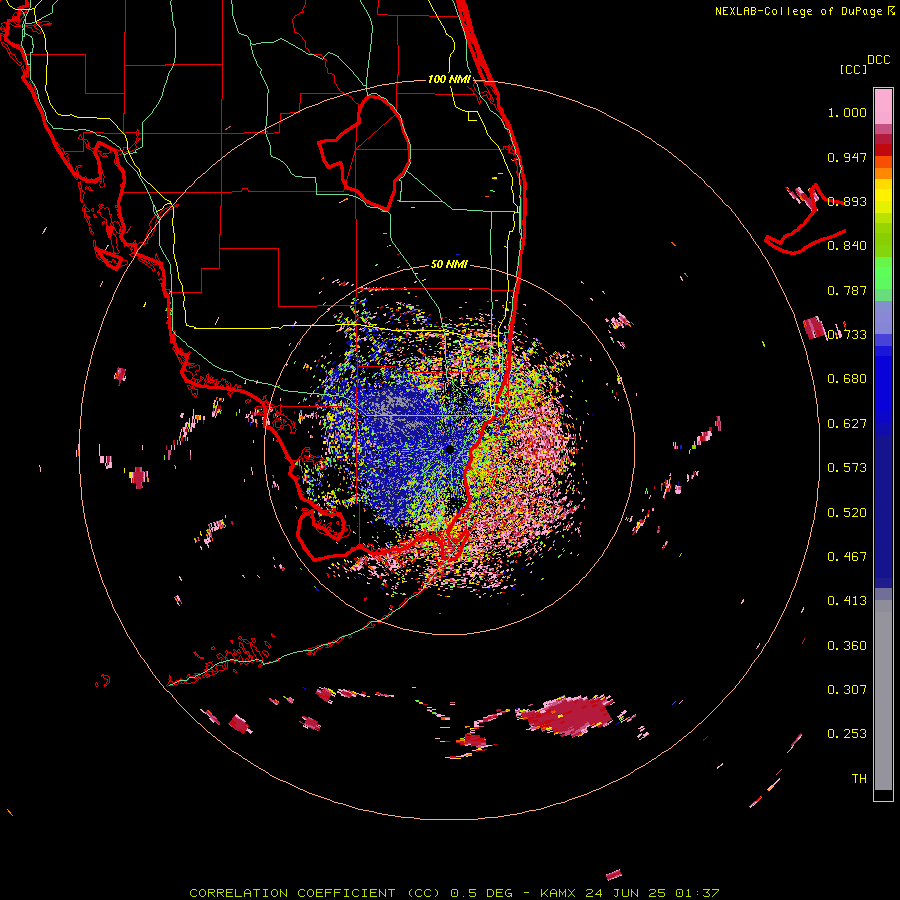This screenshot has width=900, height=900.
Task: Click the 0.733 legend value
Action: pos(847,335)
